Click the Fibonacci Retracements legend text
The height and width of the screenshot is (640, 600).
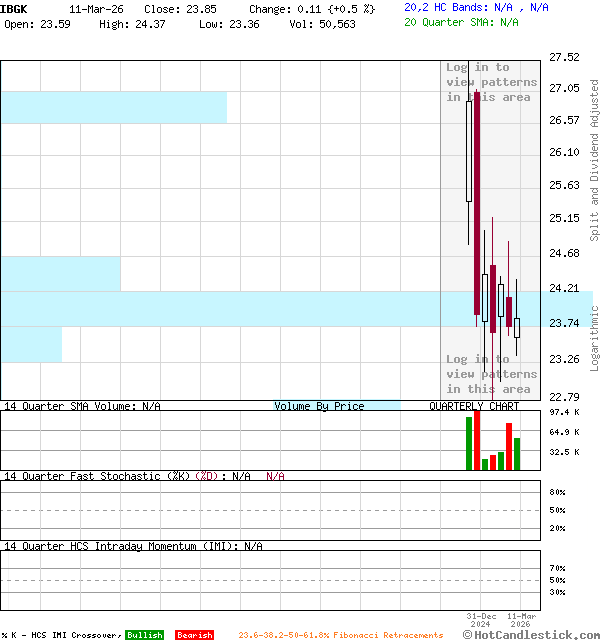pyautogui.click(x=340, y=635)
